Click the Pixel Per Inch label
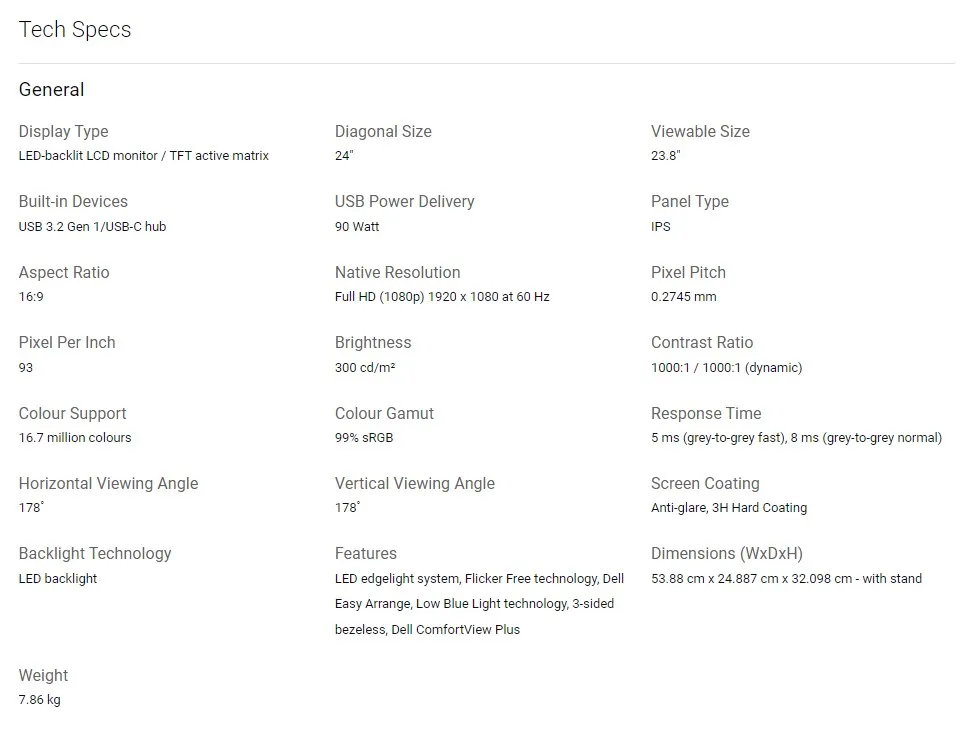 pyautogui.click(x=67, y=343)
